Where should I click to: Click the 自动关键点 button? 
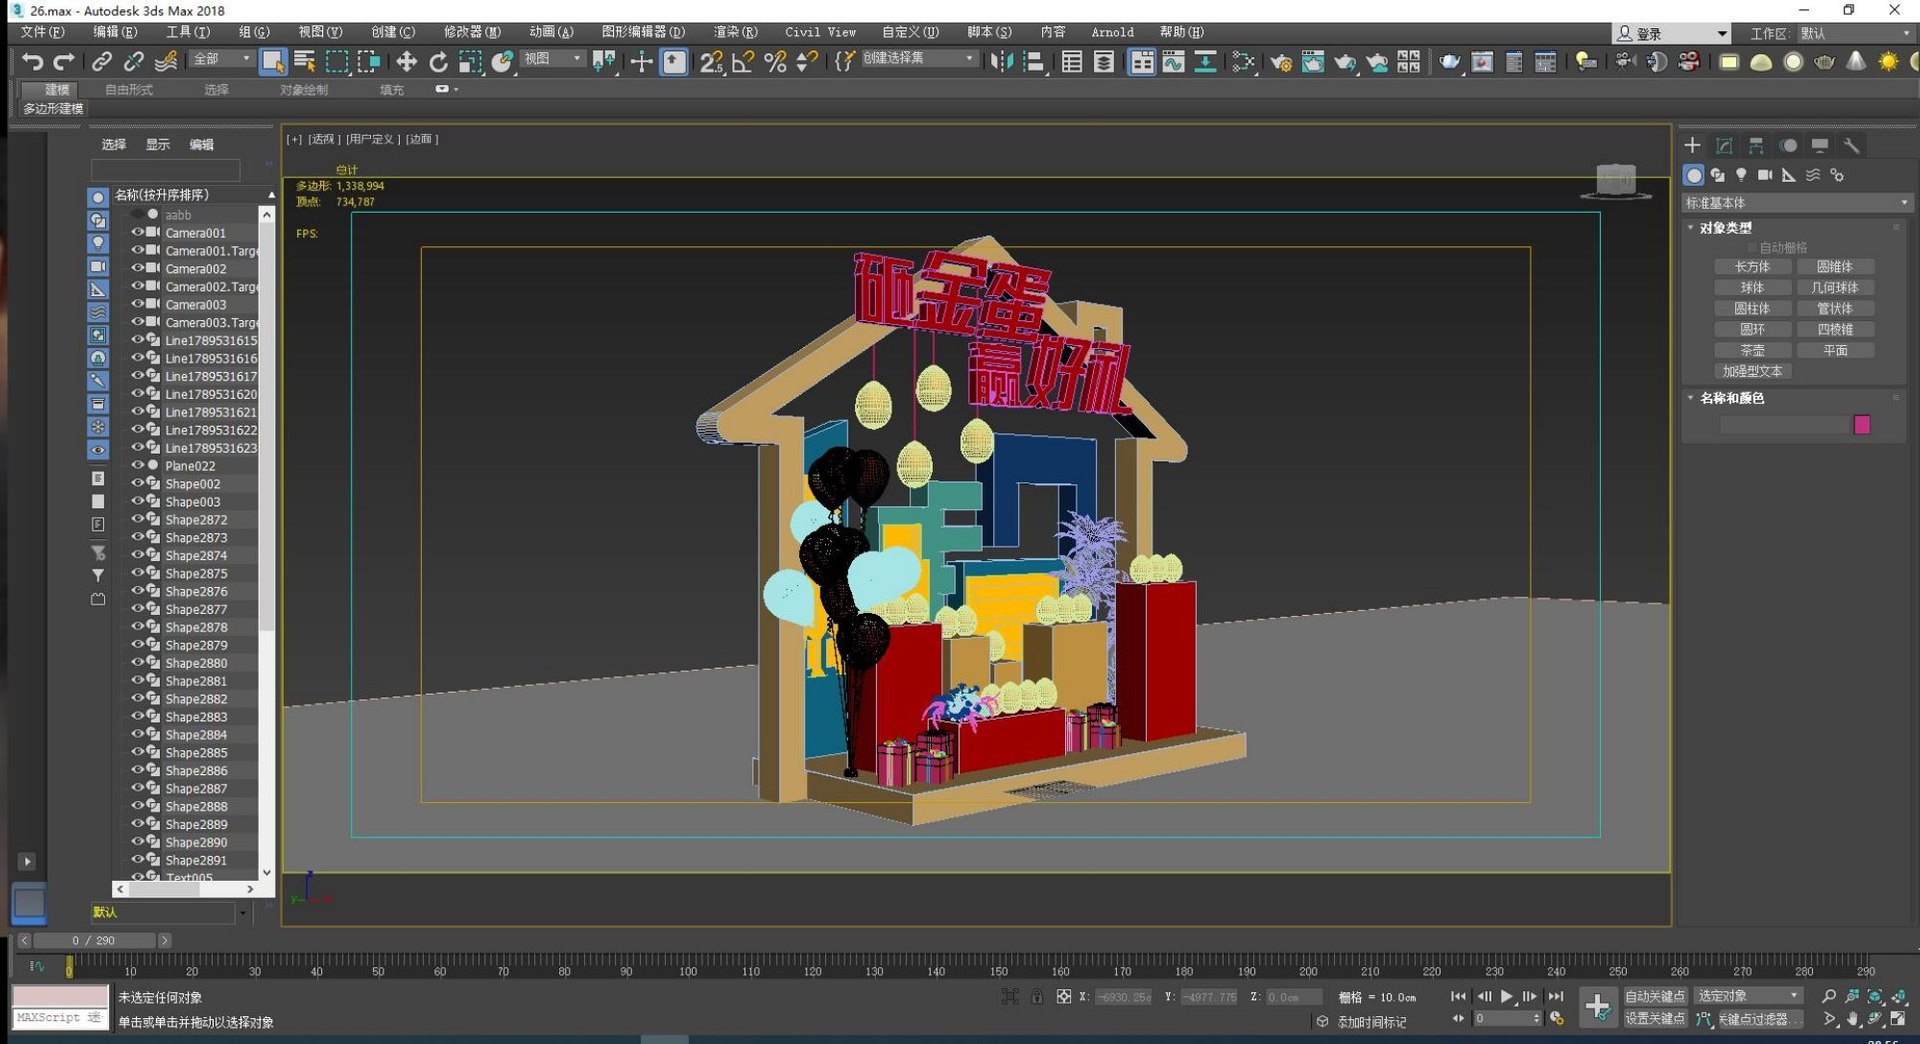1654,996
